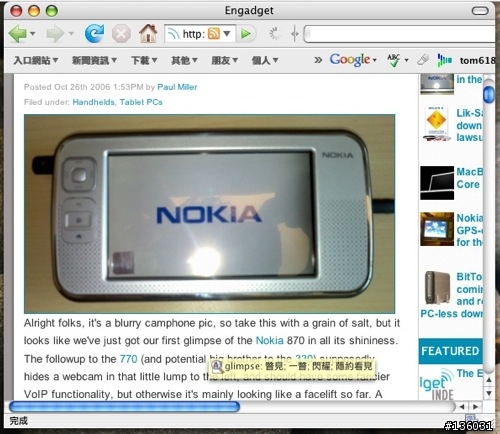Click the vertical scrollbar up arrow
Viewport: 500px width, 434px height.
[489, 380]
